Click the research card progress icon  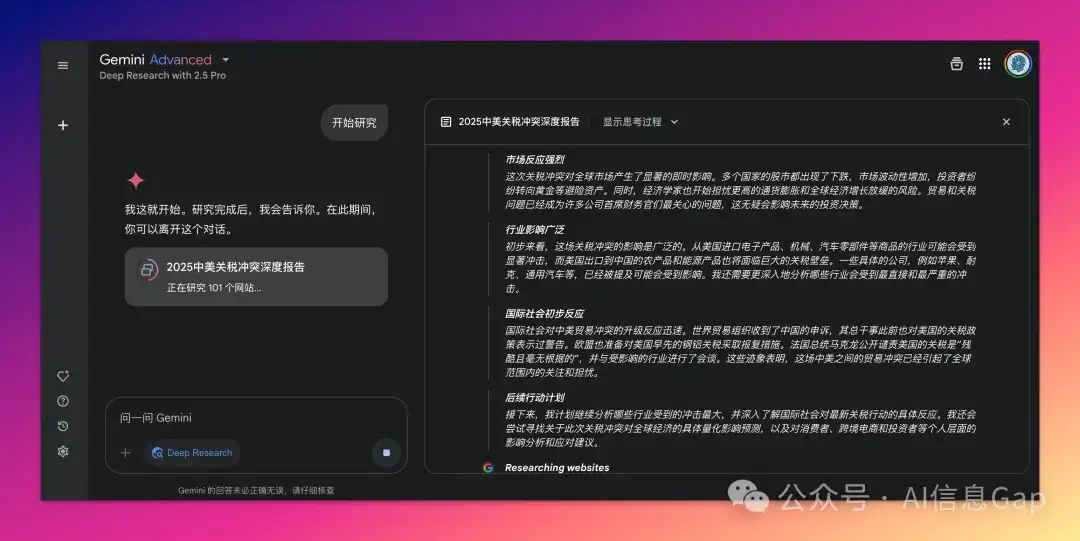pos(147,269)
